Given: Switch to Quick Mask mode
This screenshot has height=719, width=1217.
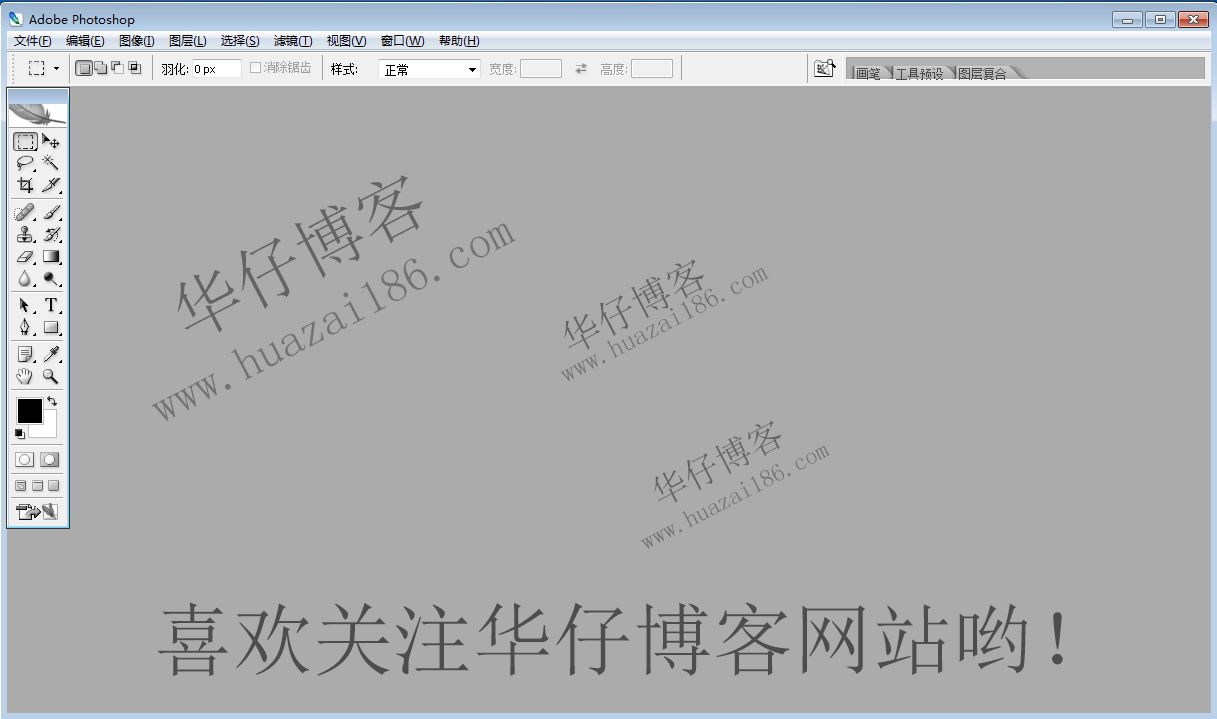Looking at the screenshot, I should 50,459.
